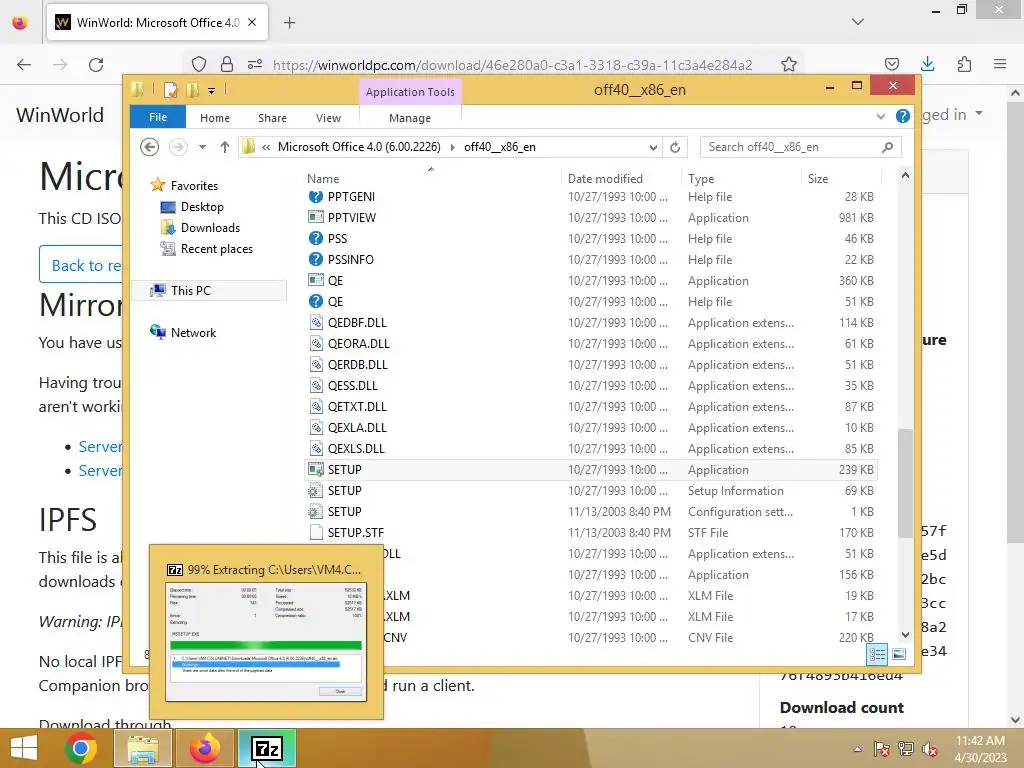
Task: Switch to large icons view layout
Action: tap(899, 654)
